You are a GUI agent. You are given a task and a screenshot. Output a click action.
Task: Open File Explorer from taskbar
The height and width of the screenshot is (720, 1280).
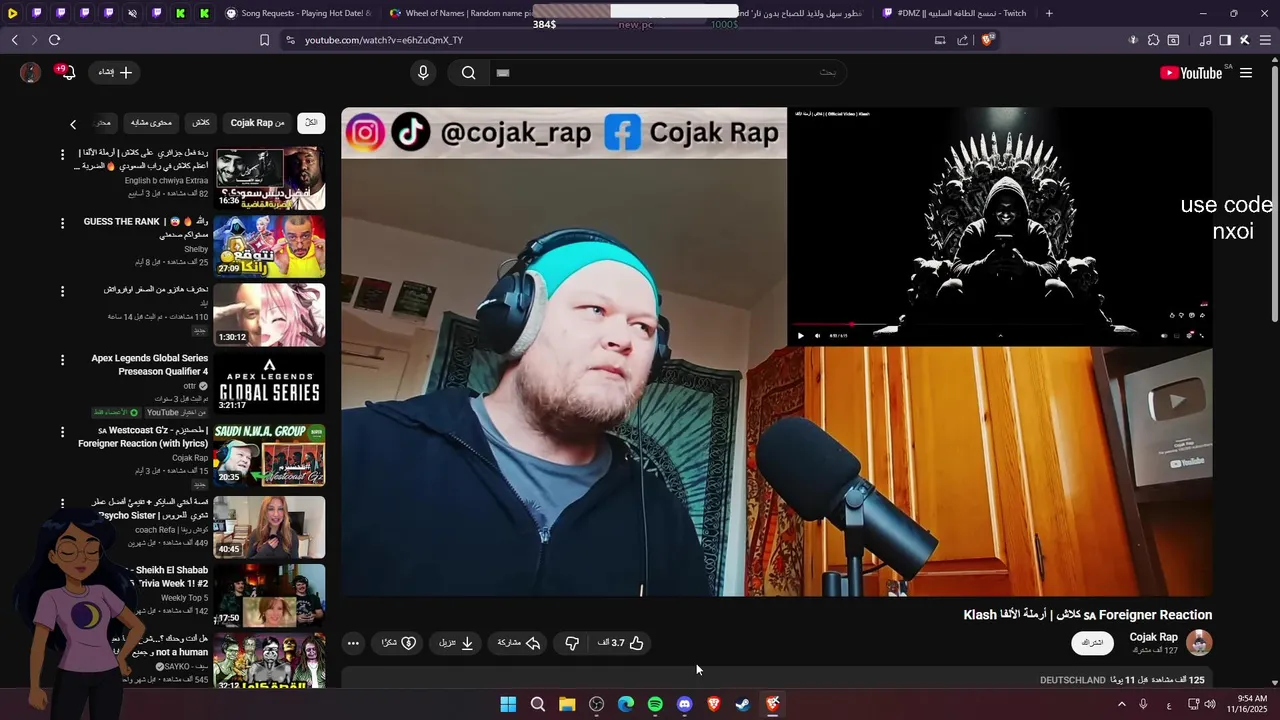[x=567, y=704]
